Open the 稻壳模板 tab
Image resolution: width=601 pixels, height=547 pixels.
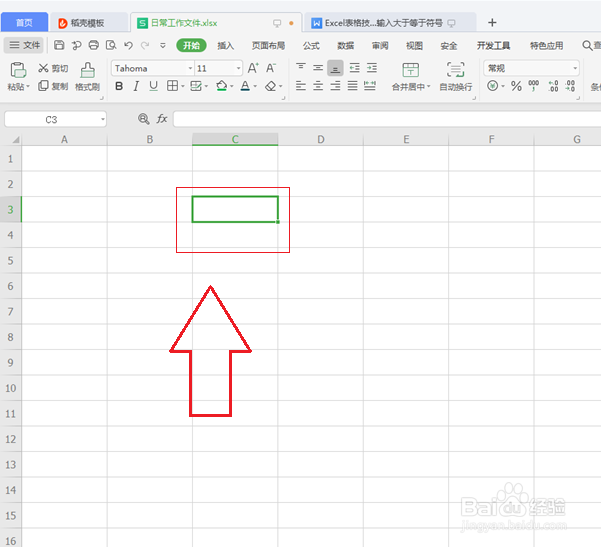point(88,23)
